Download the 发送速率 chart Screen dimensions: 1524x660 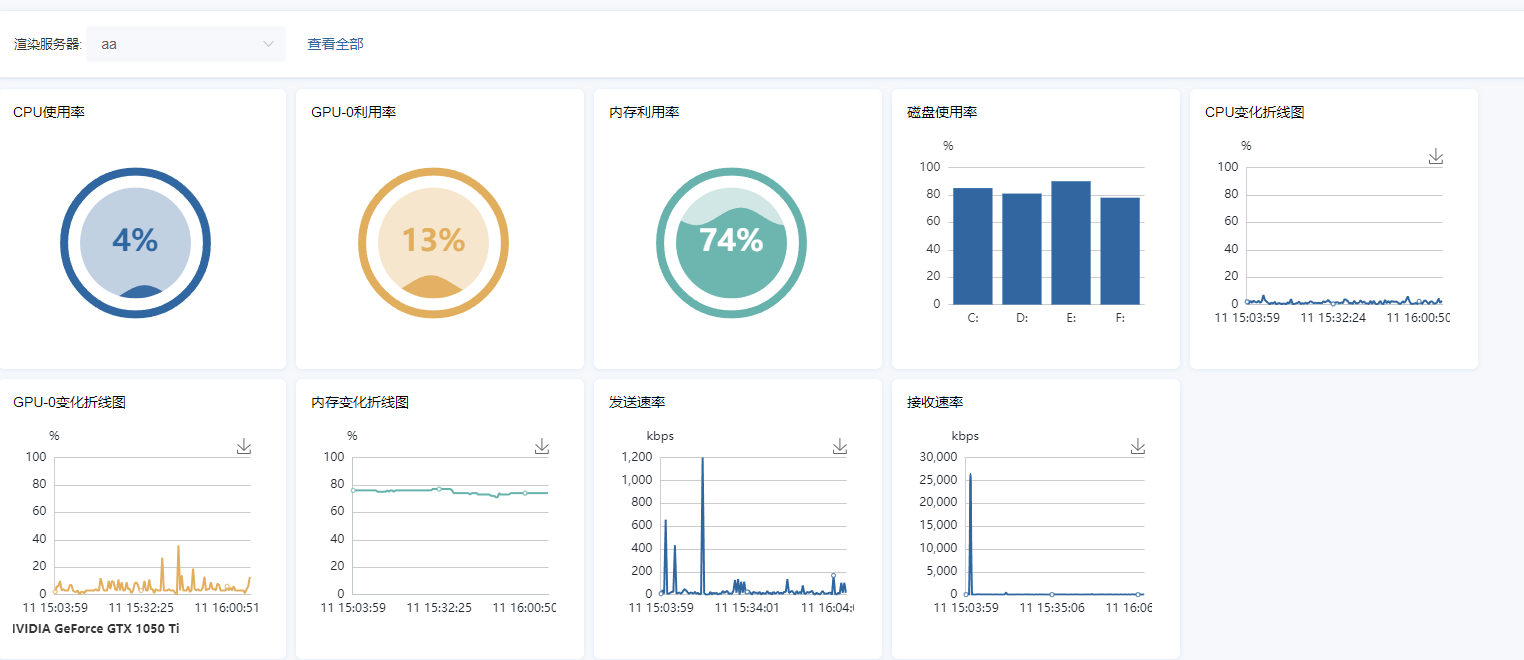(840, 447)
